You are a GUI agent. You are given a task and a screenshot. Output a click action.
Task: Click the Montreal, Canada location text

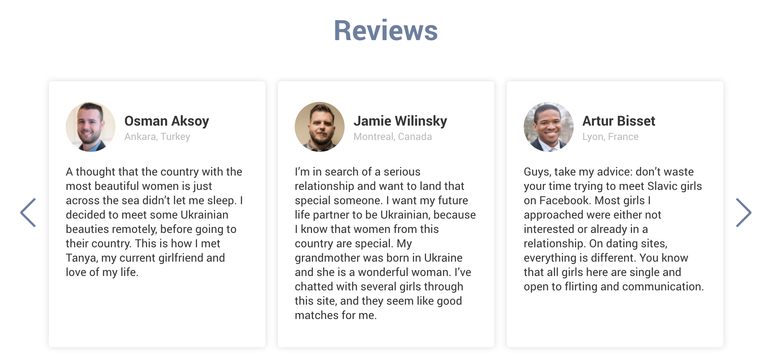point(393,137)
